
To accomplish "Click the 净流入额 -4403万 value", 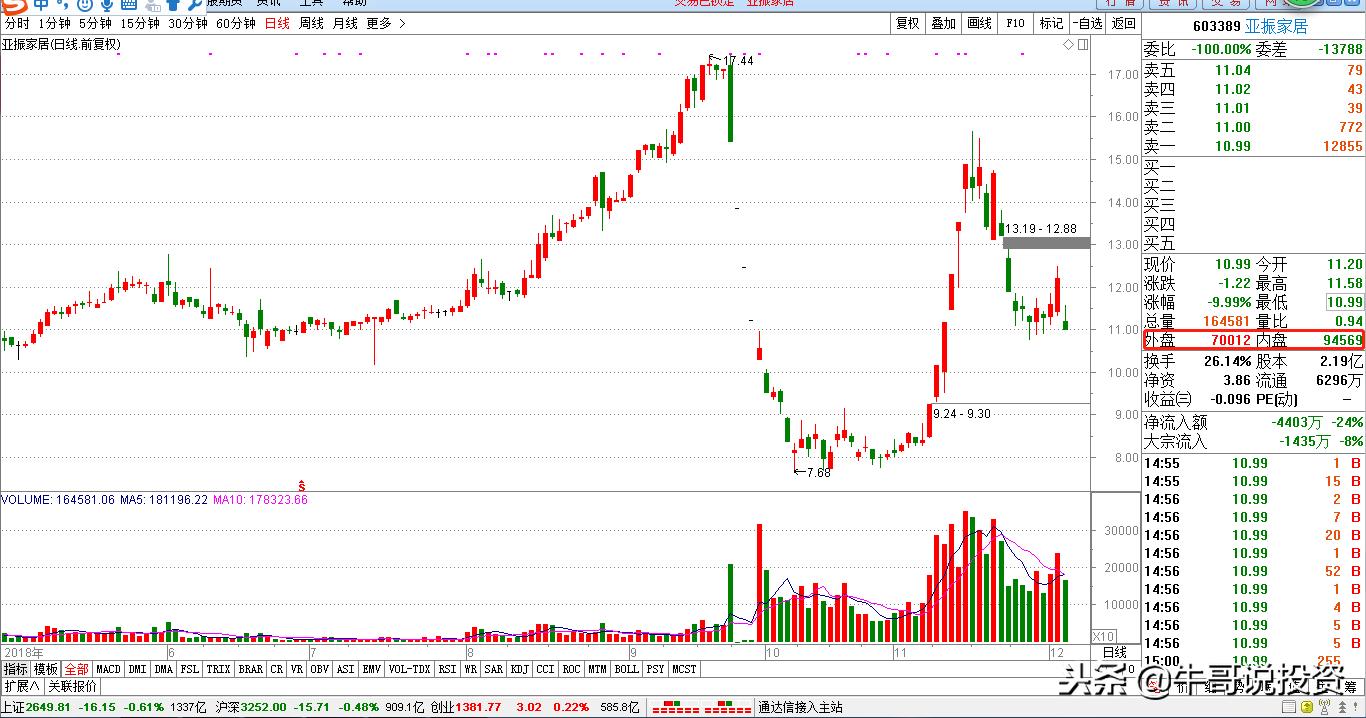I will point(1298,423).
